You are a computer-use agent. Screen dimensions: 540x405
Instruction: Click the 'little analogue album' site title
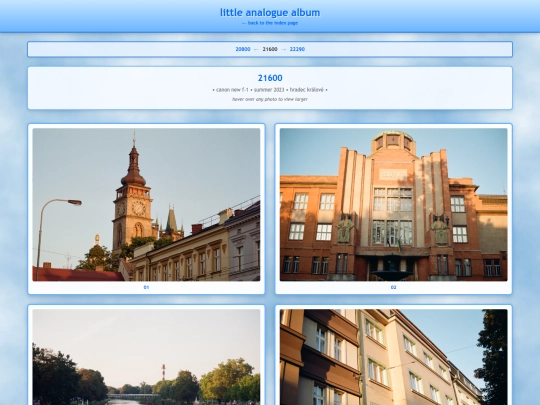[x=270, y=13]
